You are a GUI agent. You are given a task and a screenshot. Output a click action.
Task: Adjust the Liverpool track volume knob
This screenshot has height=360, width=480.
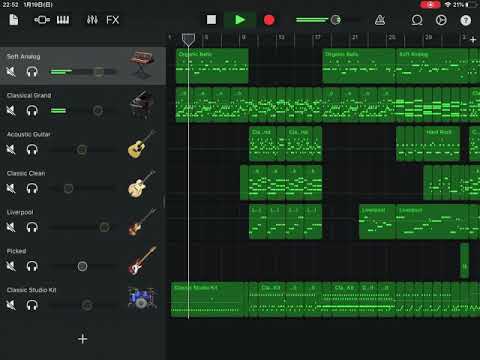(x=104, y=227)
